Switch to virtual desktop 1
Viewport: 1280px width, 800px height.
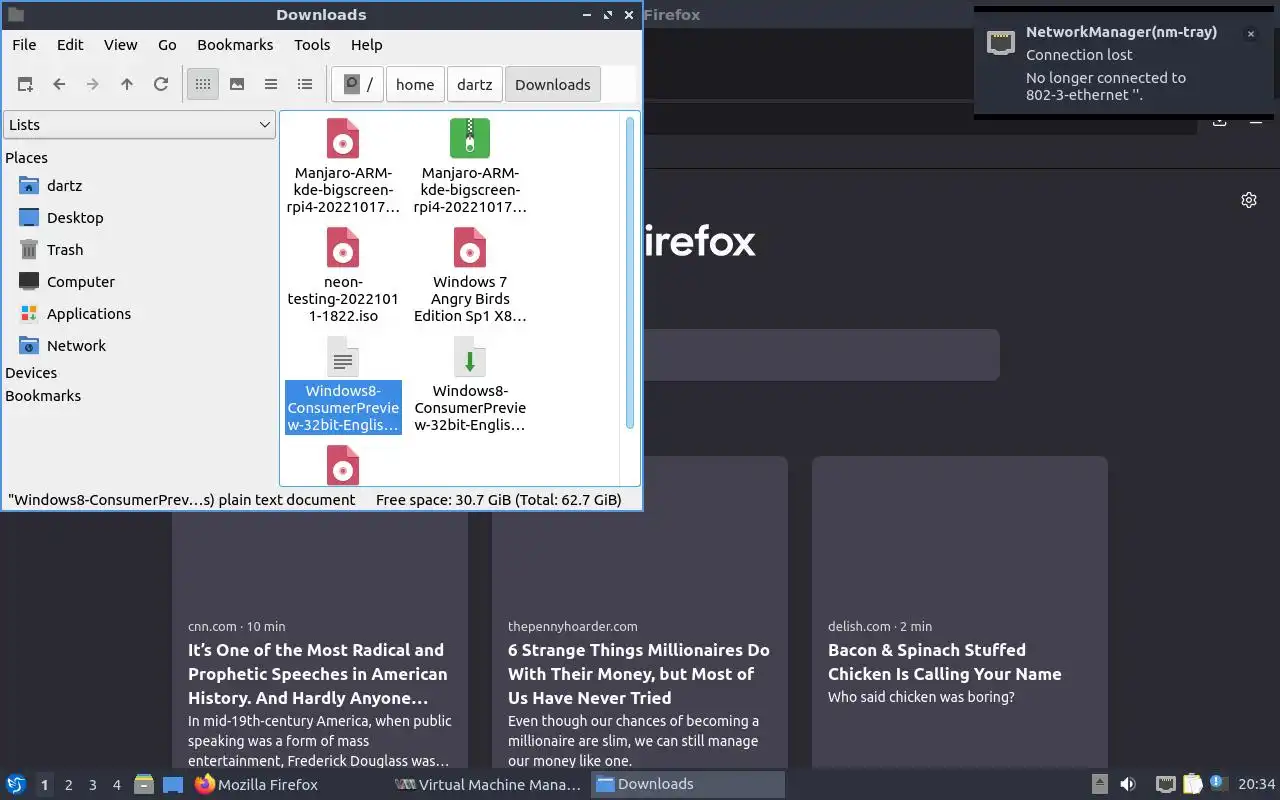pyautogui.click(x=45, y=785)
